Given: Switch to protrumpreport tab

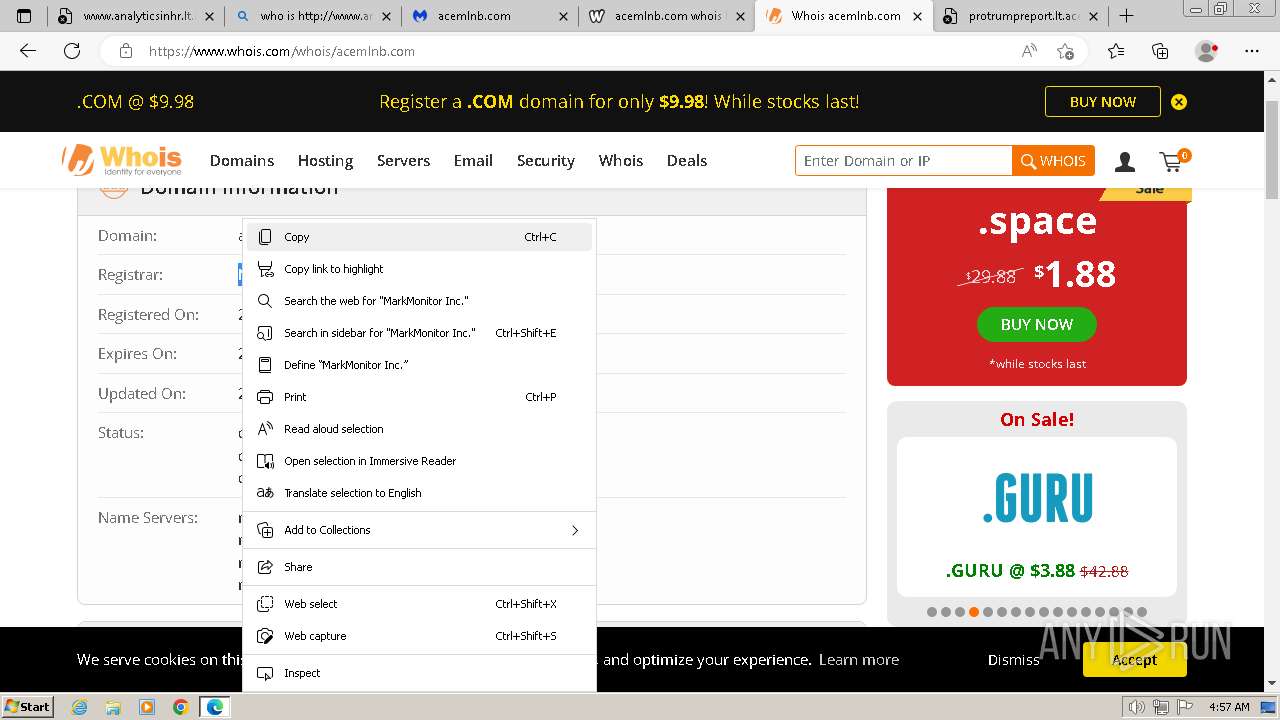Looking at the screenshot, I should [x=1020, y=16].
